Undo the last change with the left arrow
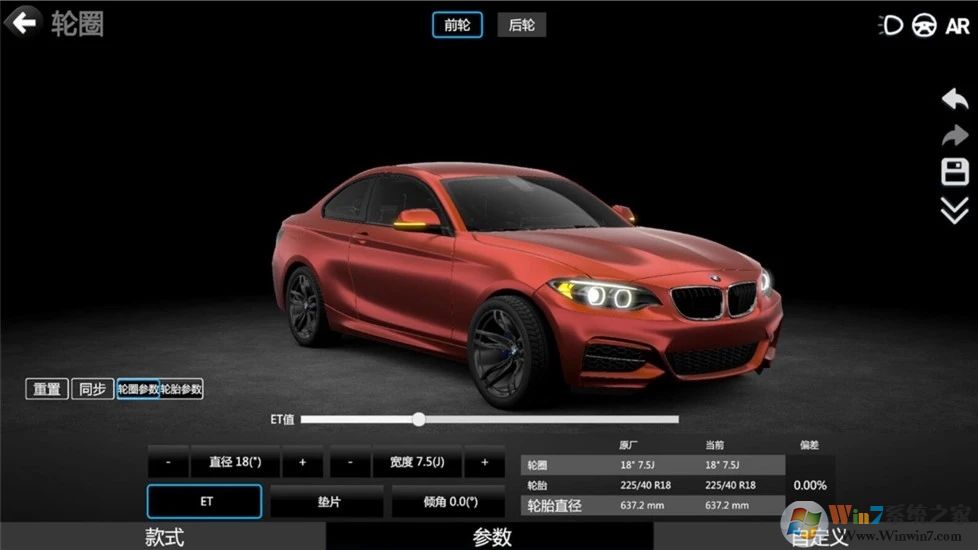The width and height of the screenshot is (978, 550). pos(954,99)
